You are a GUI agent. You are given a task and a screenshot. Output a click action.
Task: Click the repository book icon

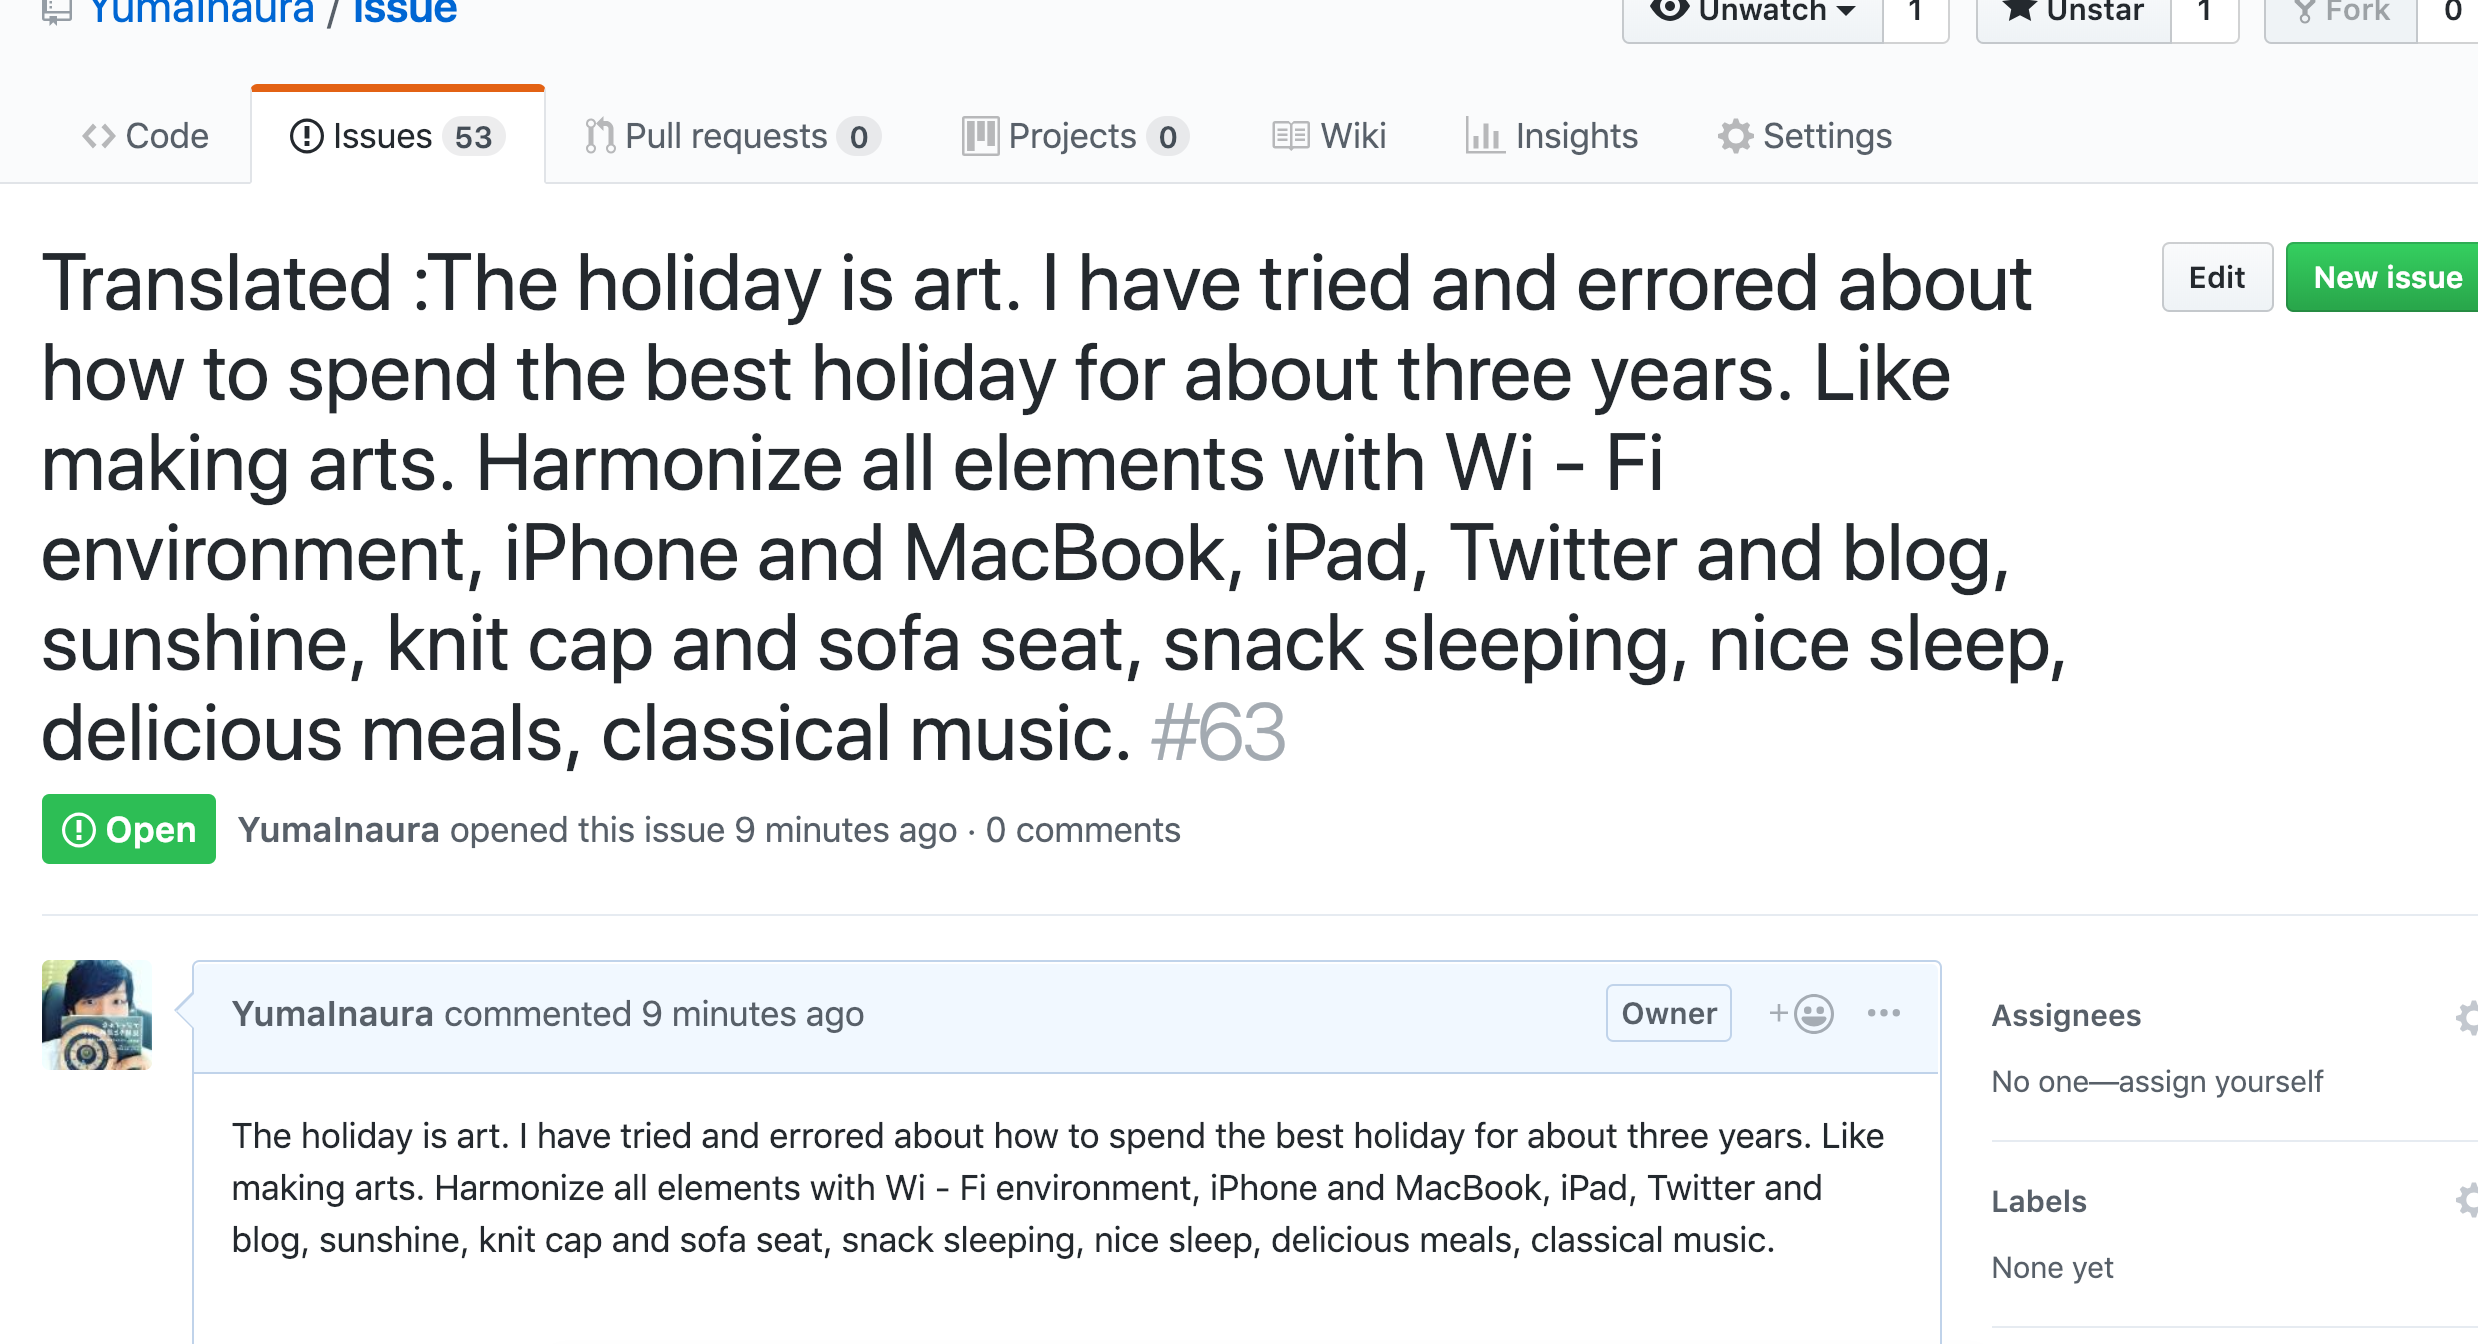point(57,12)
